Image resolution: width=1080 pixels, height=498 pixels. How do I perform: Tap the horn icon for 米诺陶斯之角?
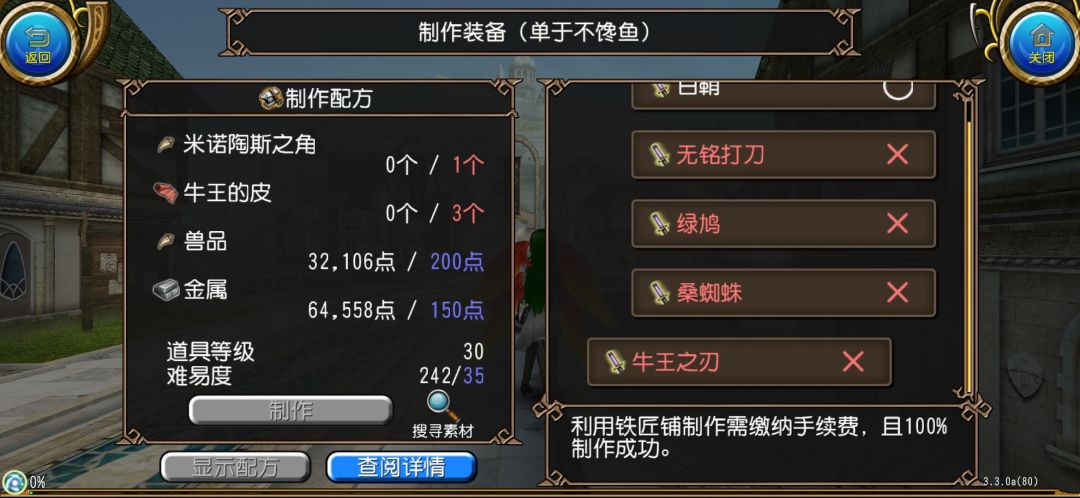coord(166,145)
